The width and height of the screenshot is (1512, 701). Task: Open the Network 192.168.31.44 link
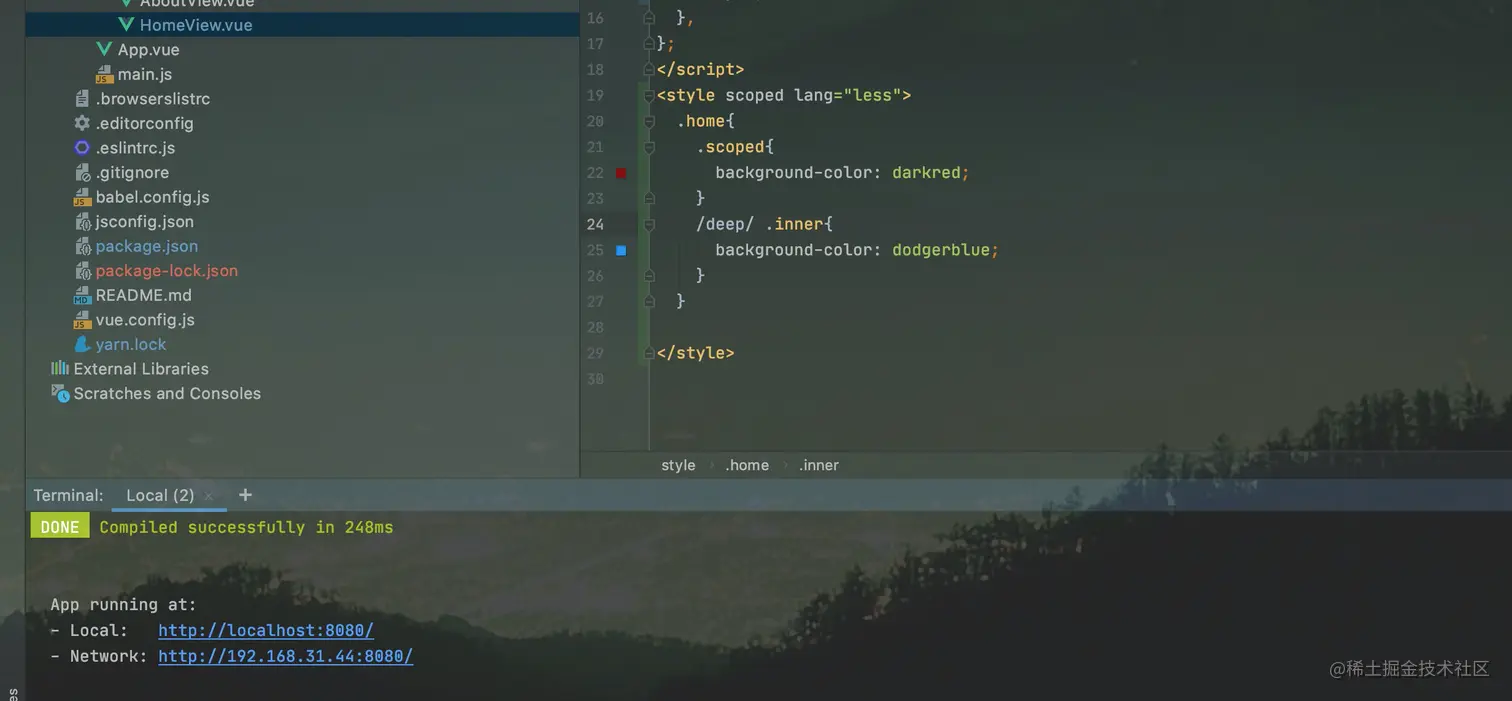[x=286, y=657]
